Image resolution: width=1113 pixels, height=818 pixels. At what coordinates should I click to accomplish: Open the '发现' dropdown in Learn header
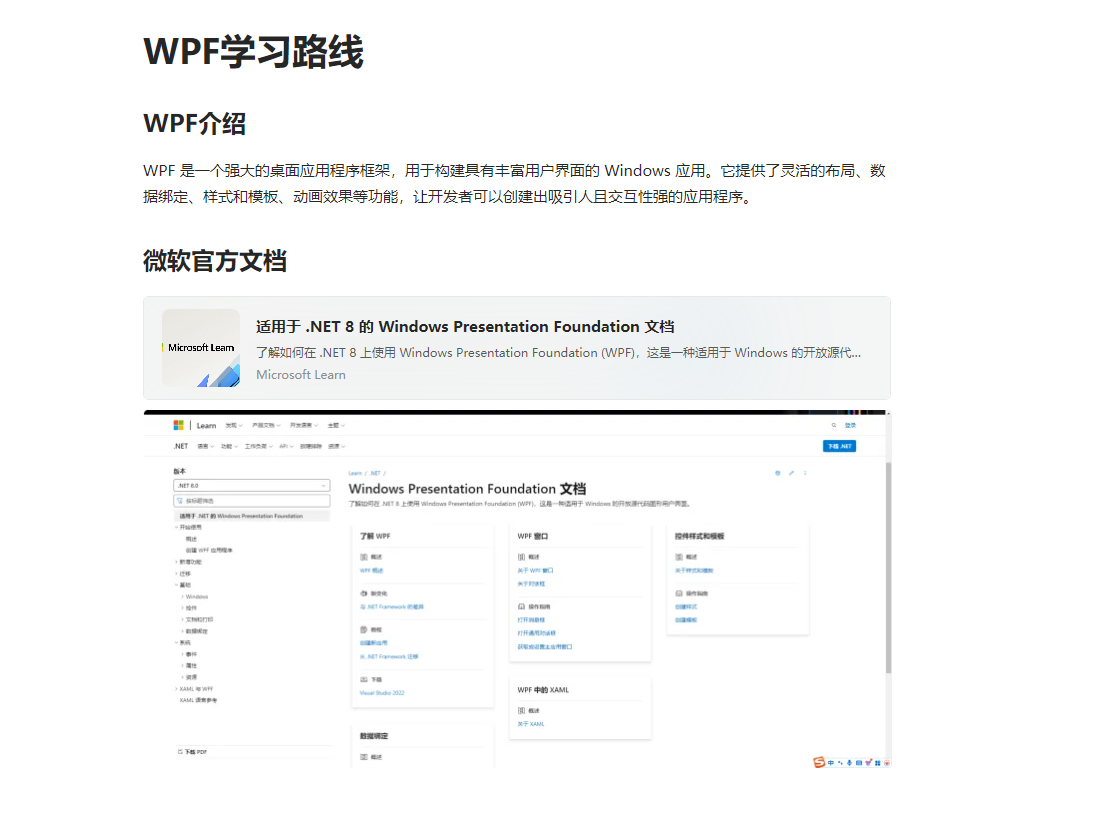pos(234,425)
